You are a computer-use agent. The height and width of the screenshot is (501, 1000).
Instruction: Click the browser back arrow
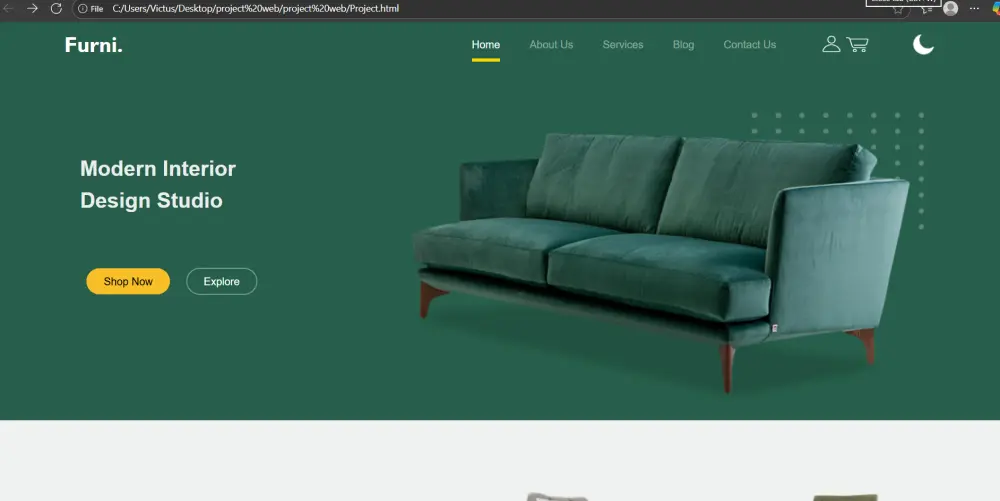tap(8, 8)
